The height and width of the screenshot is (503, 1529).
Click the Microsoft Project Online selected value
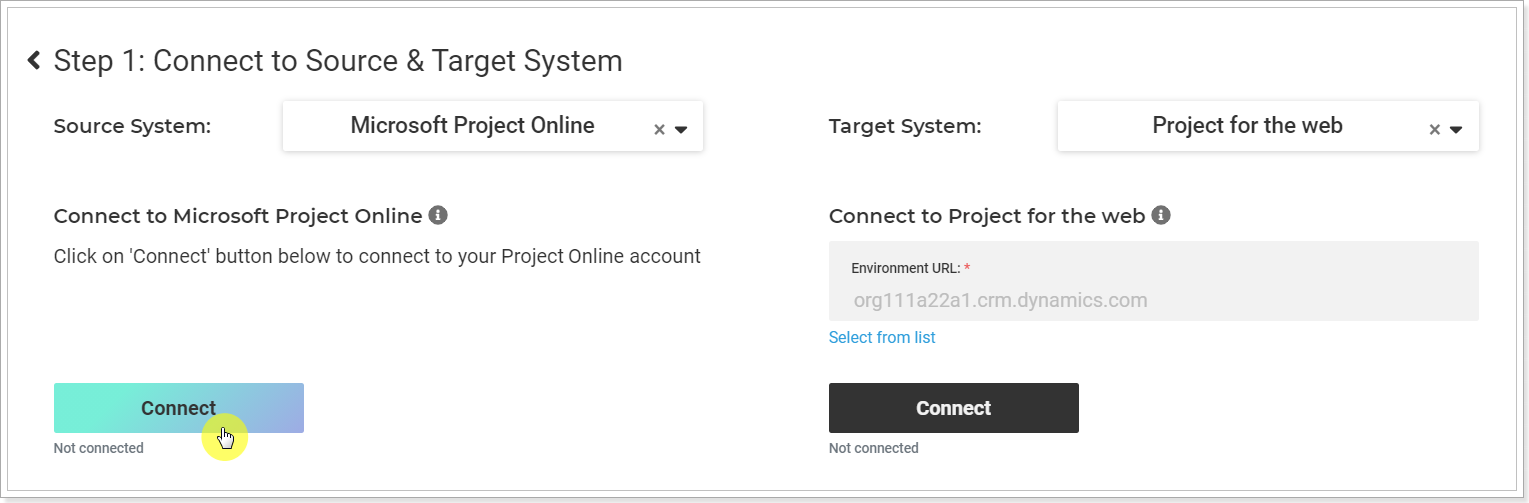coord(472,126)
